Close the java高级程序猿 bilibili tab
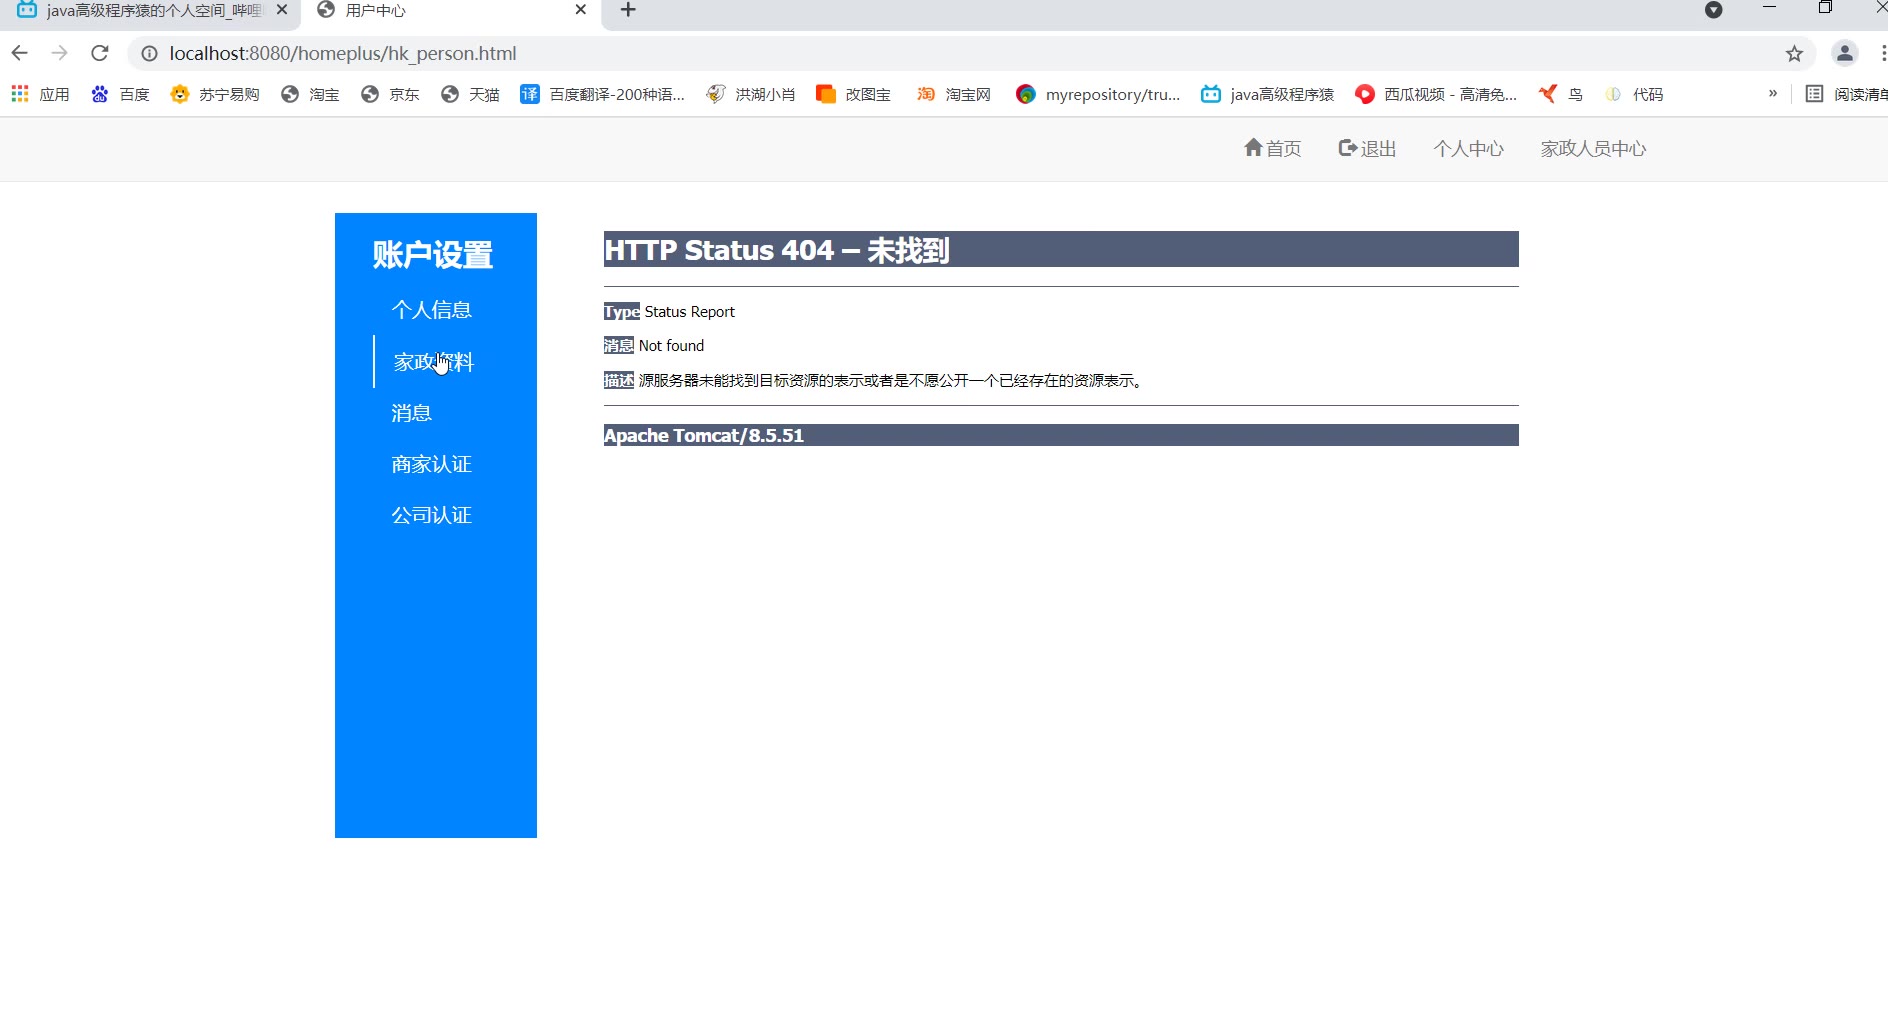The height and width of the screenshot is (1016, 1888). 282,10
